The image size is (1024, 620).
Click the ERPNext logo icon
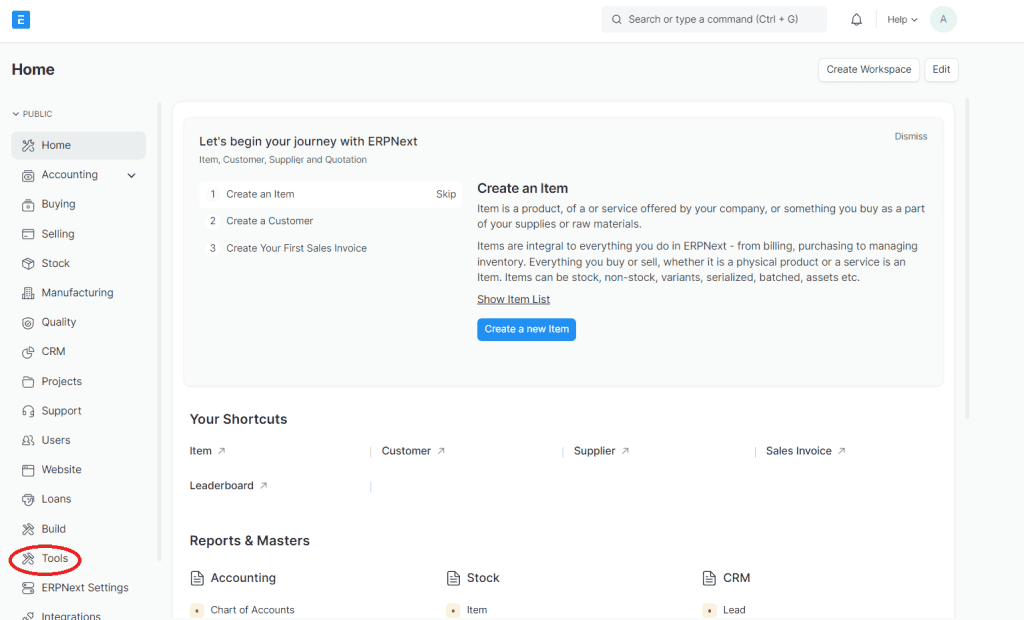[21, 19]
